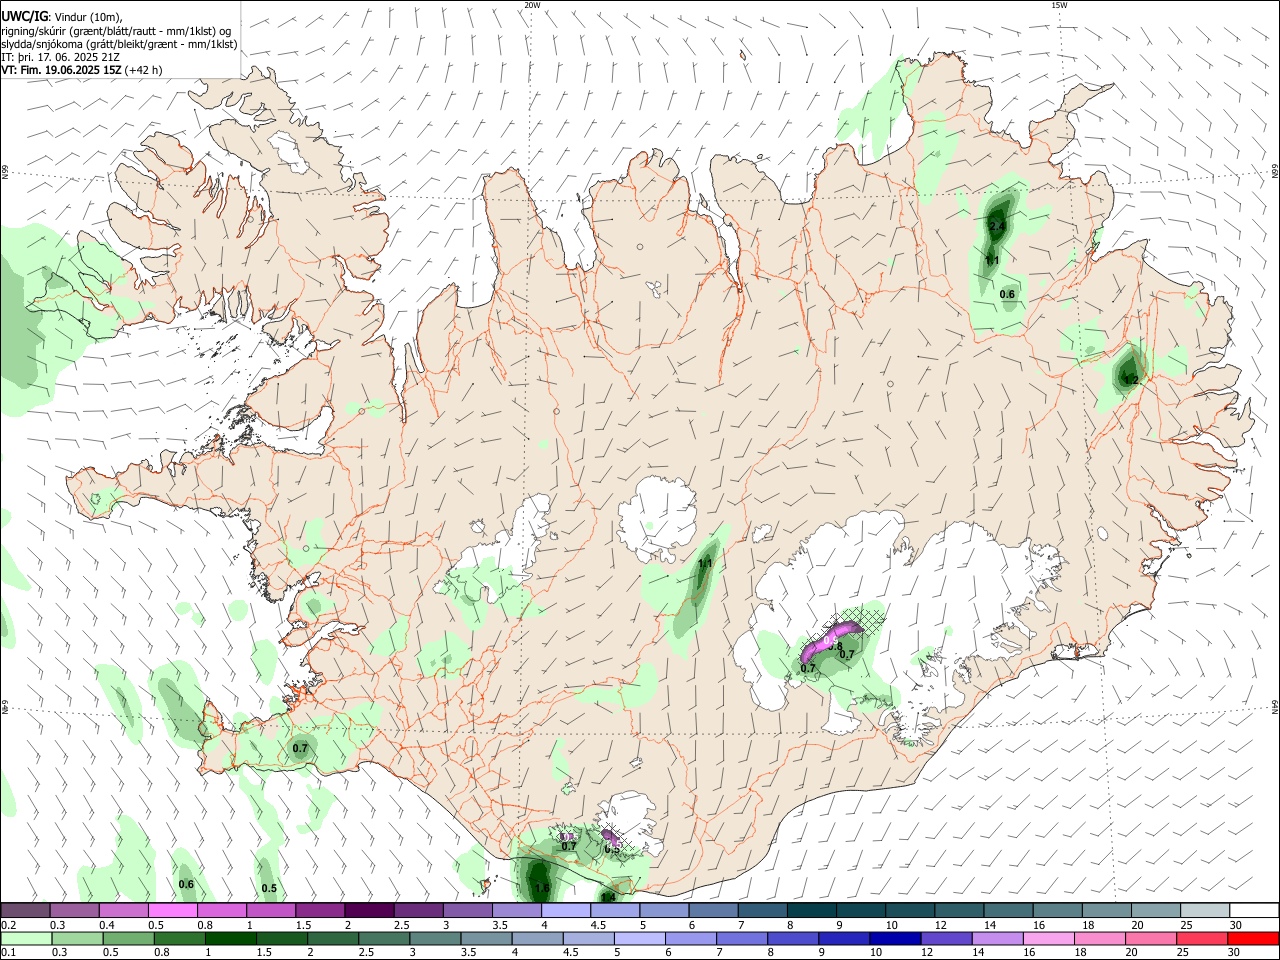This screenshot has width=1280, height=960.
Task: Click the '0.7' value on Reykjanes peninsula
Action: [x=300, y=748]
